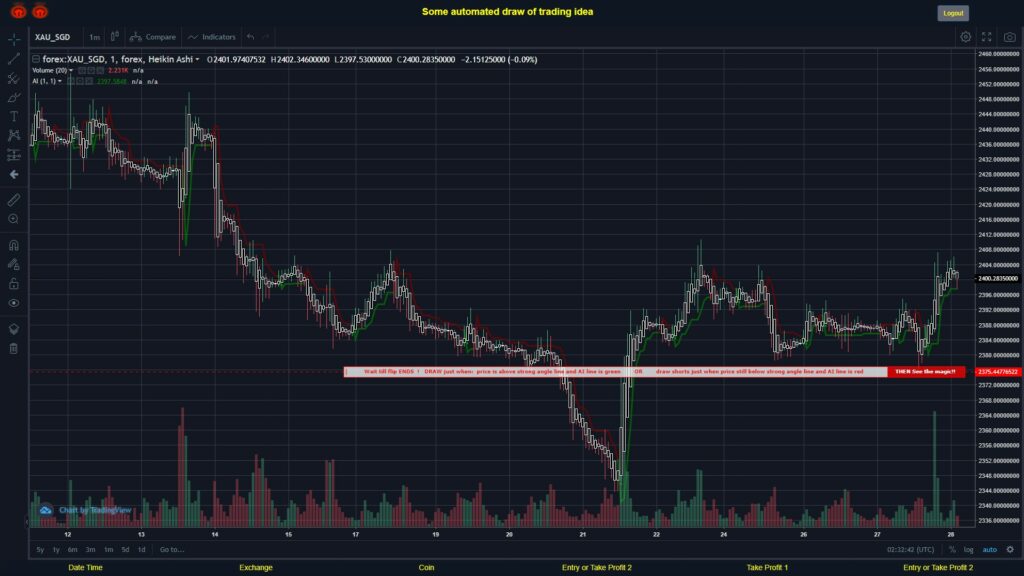Redo the last chart action

click(266, 37)
